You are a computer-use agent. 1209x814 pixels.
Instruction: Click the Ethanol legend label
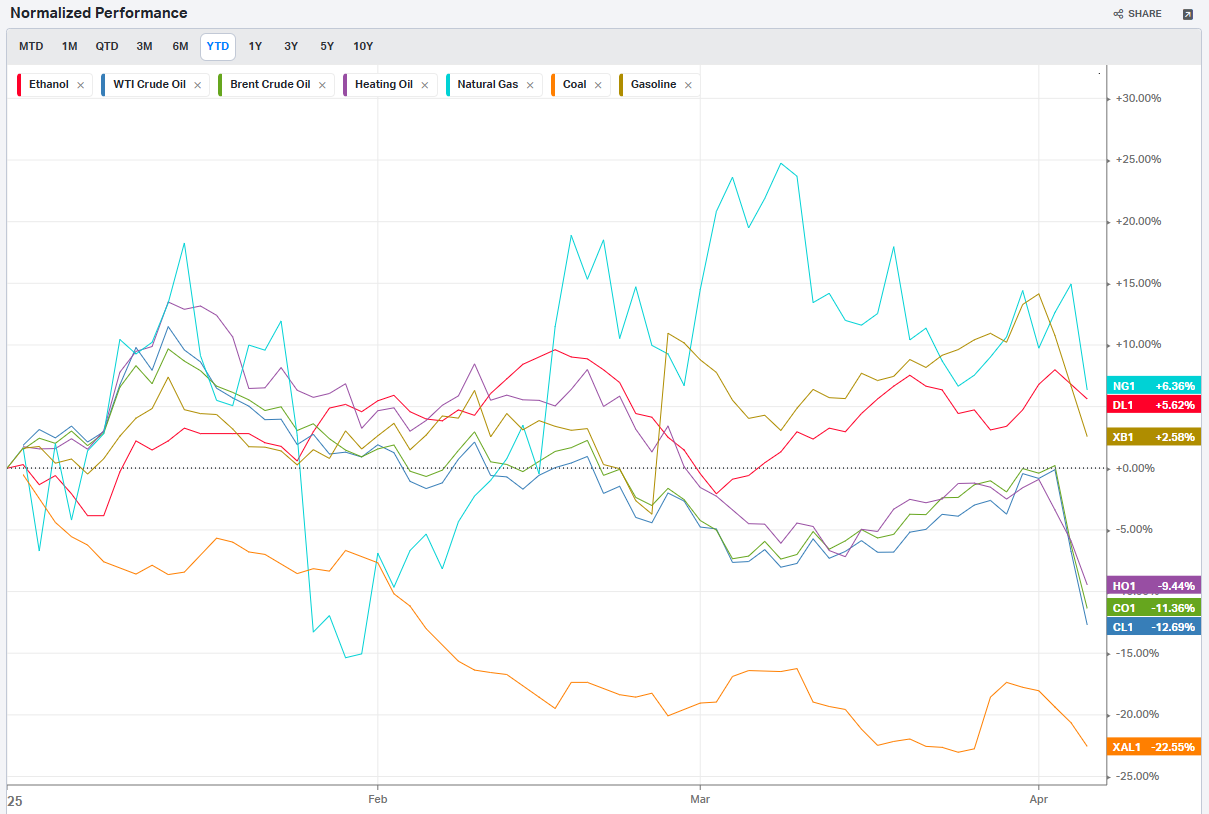click(49, 85)
